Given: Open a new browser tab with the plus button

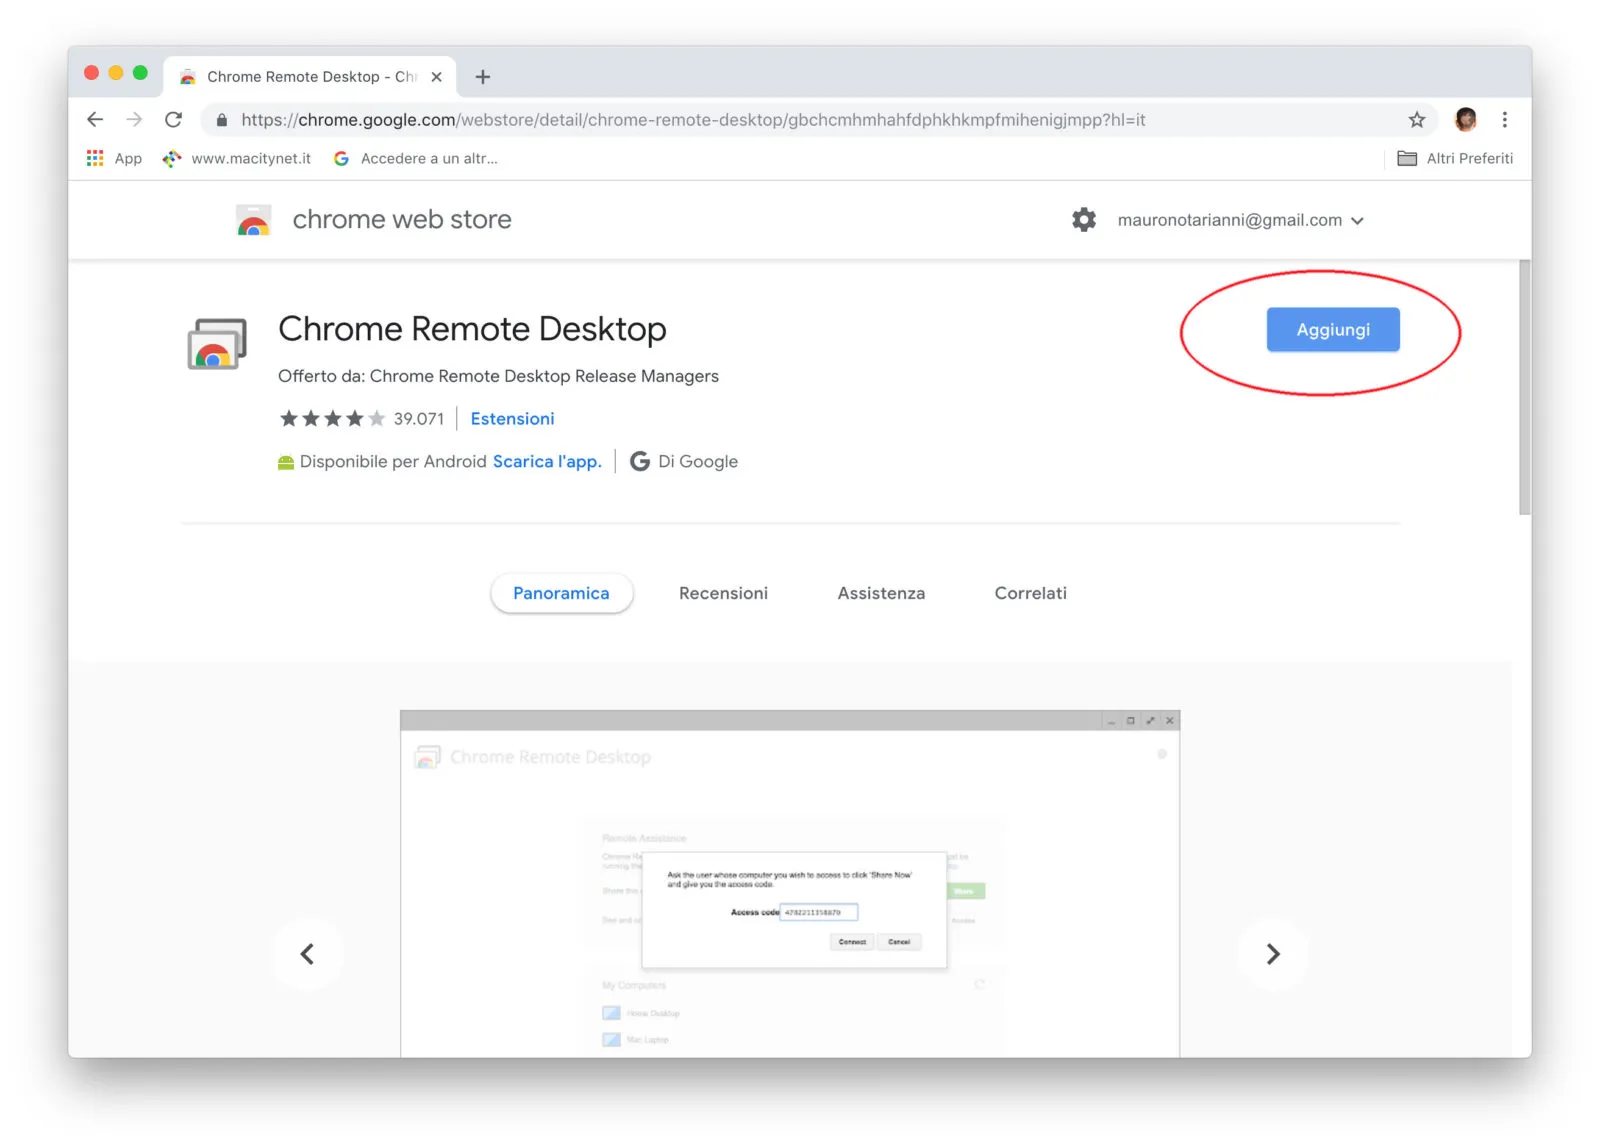Looking at the screenshot, I should [x=483, y=76].
